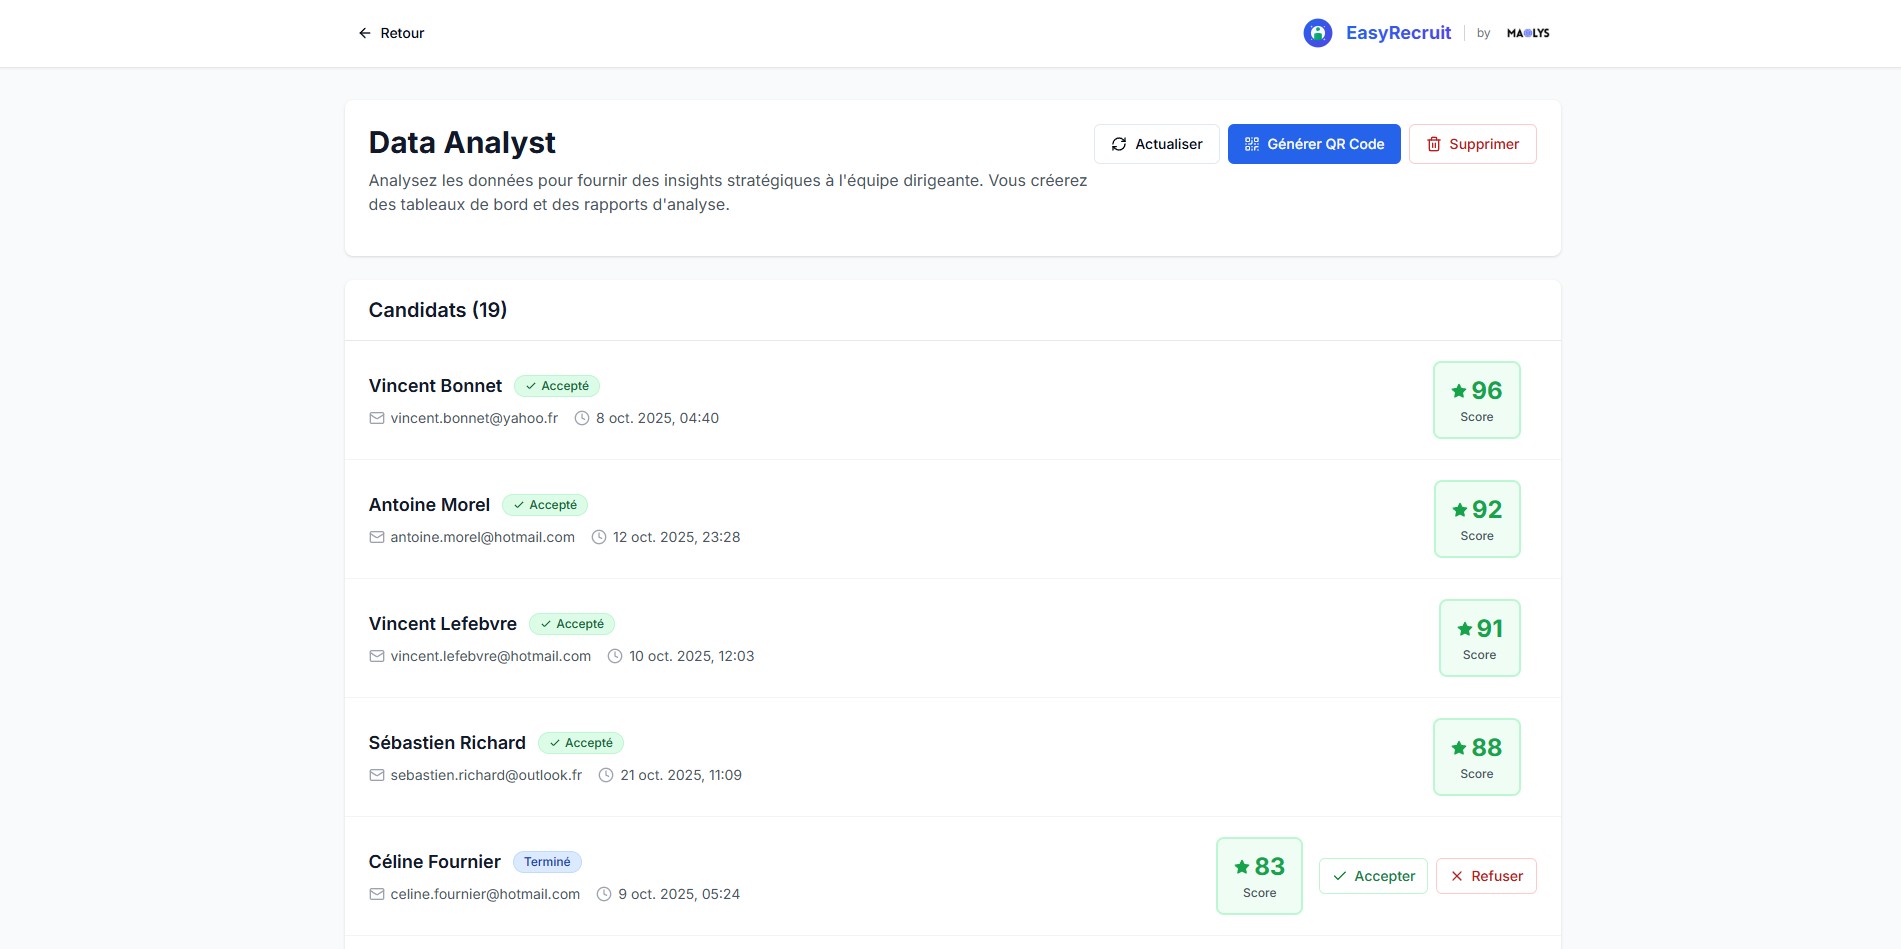
Task: Click the trash icon beside Supprimer
Action: 1435,144
